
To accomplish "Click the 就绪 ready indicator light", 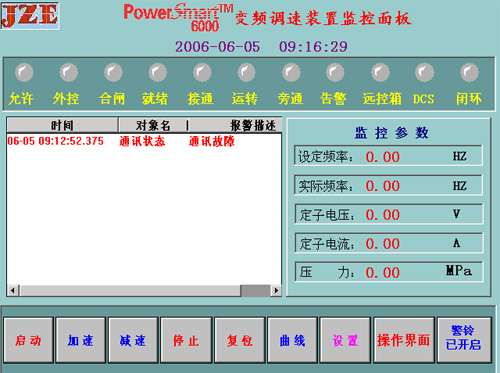I will (x=158, y=72).
